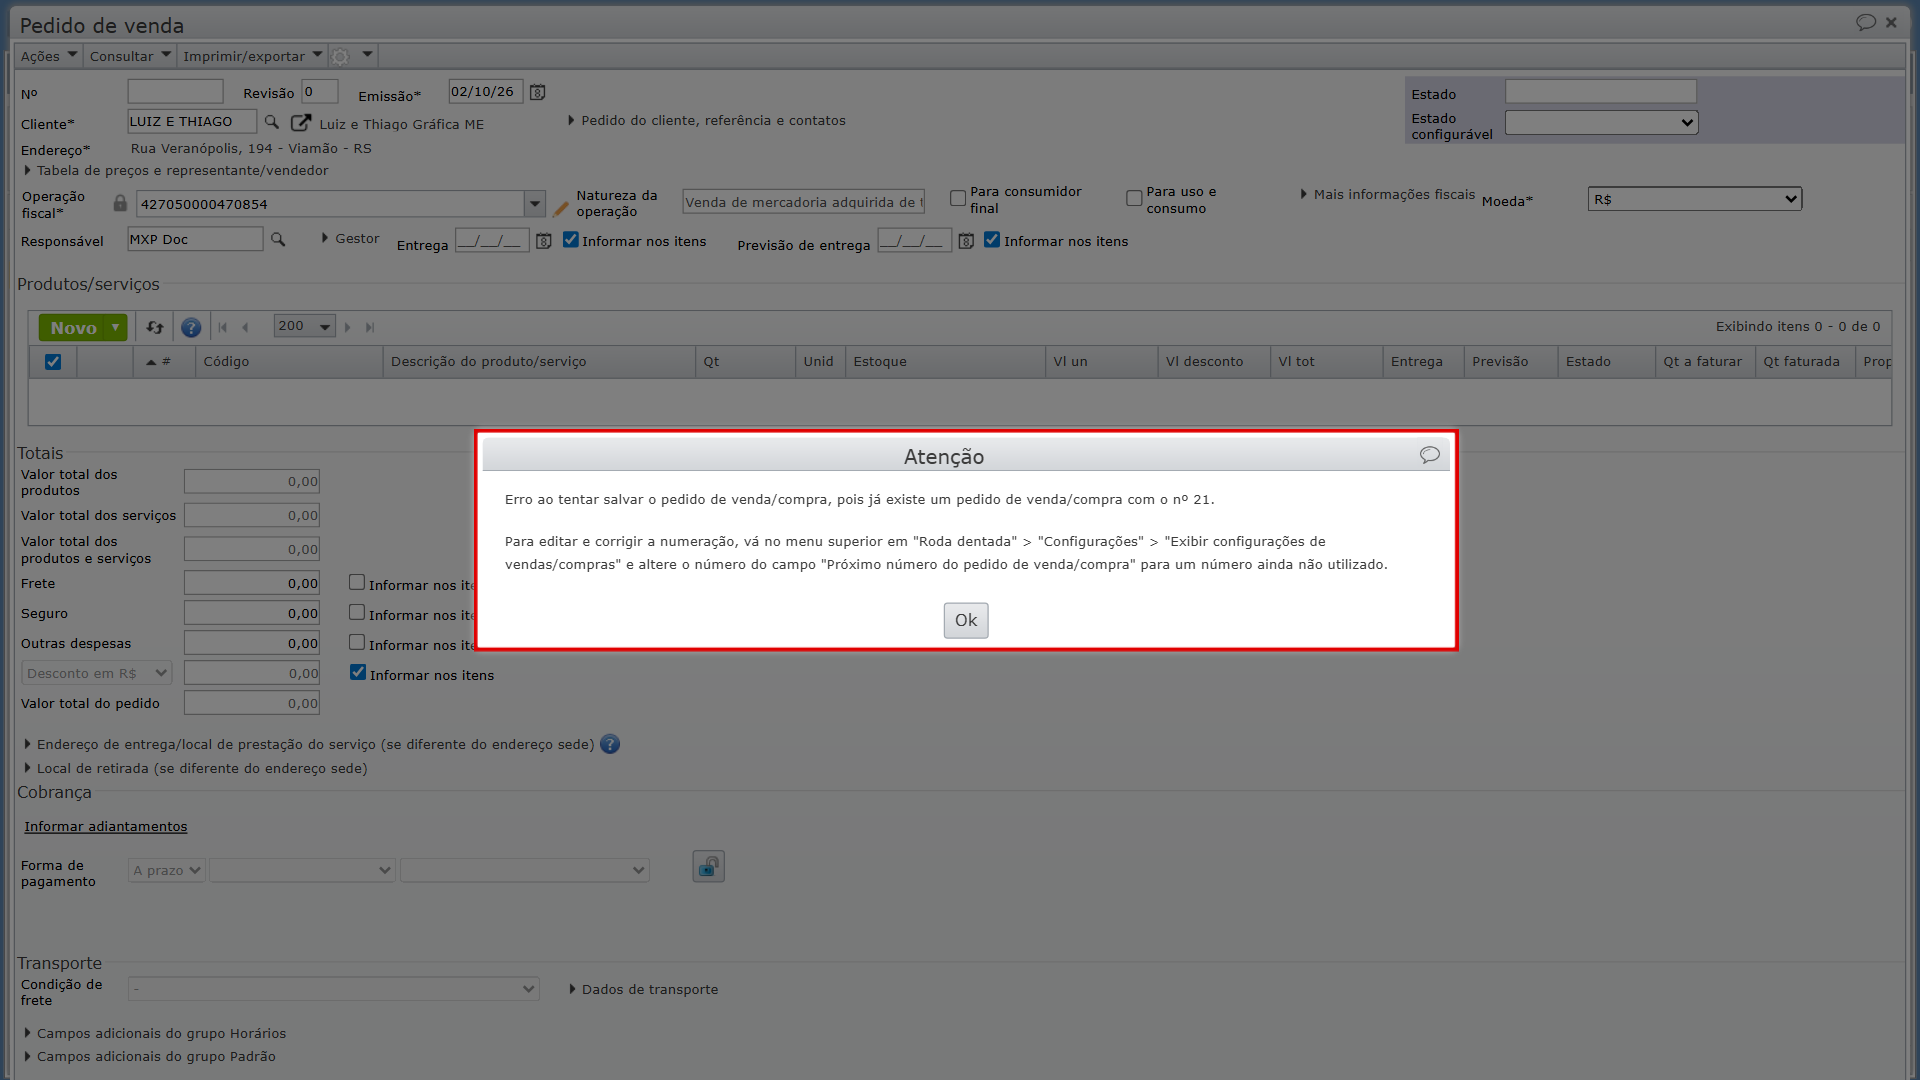Viewport: 1920px width, 1080px height.
Task: Click the blue help icon in products toolbar
Action: click(191, 327)
